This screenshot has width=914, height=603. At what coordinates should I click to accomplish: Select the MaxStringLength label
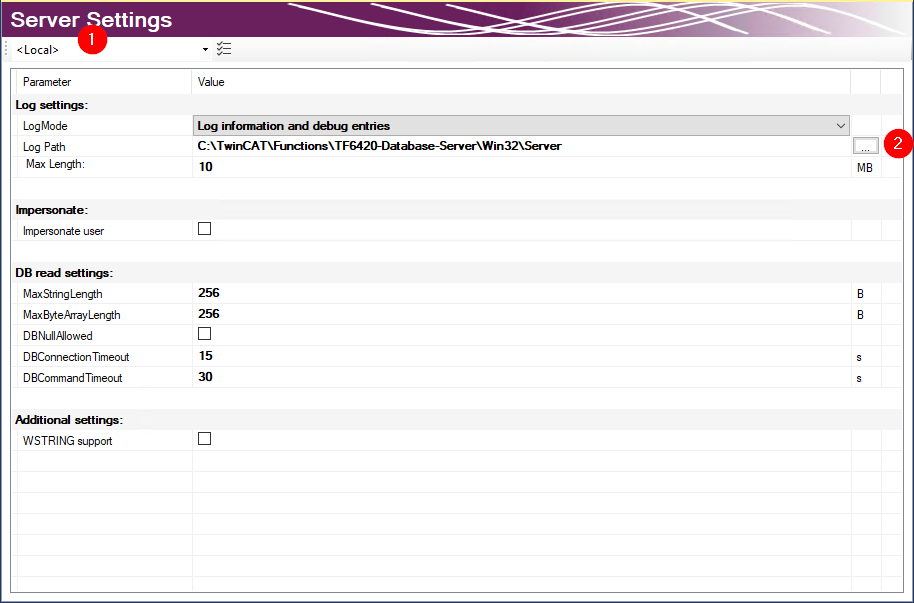tap(62, 294)
